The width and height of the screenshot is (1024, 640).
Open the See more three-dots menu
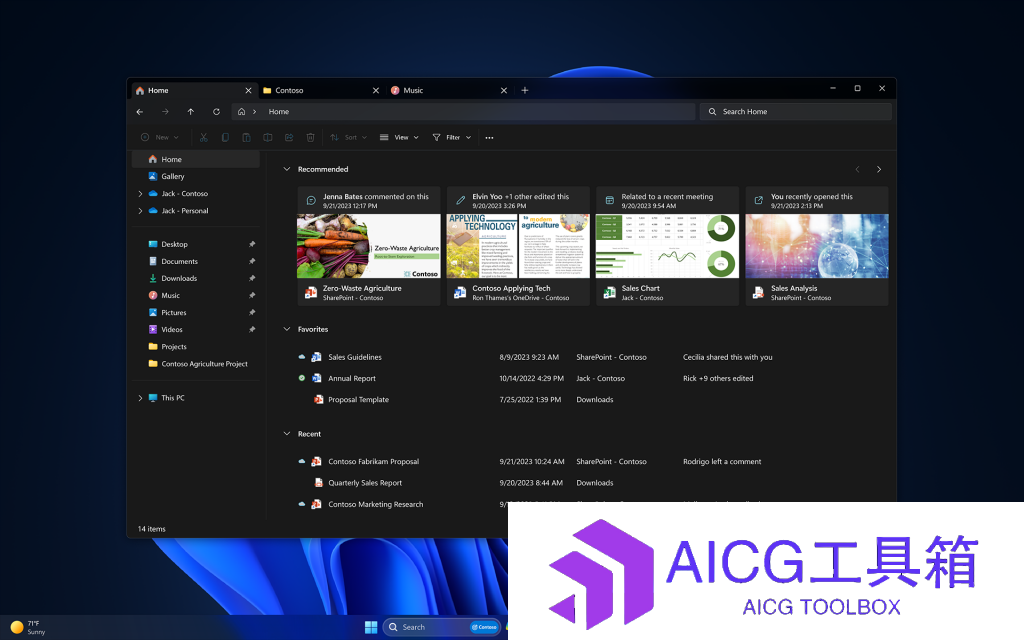click(x=489, y=138)
